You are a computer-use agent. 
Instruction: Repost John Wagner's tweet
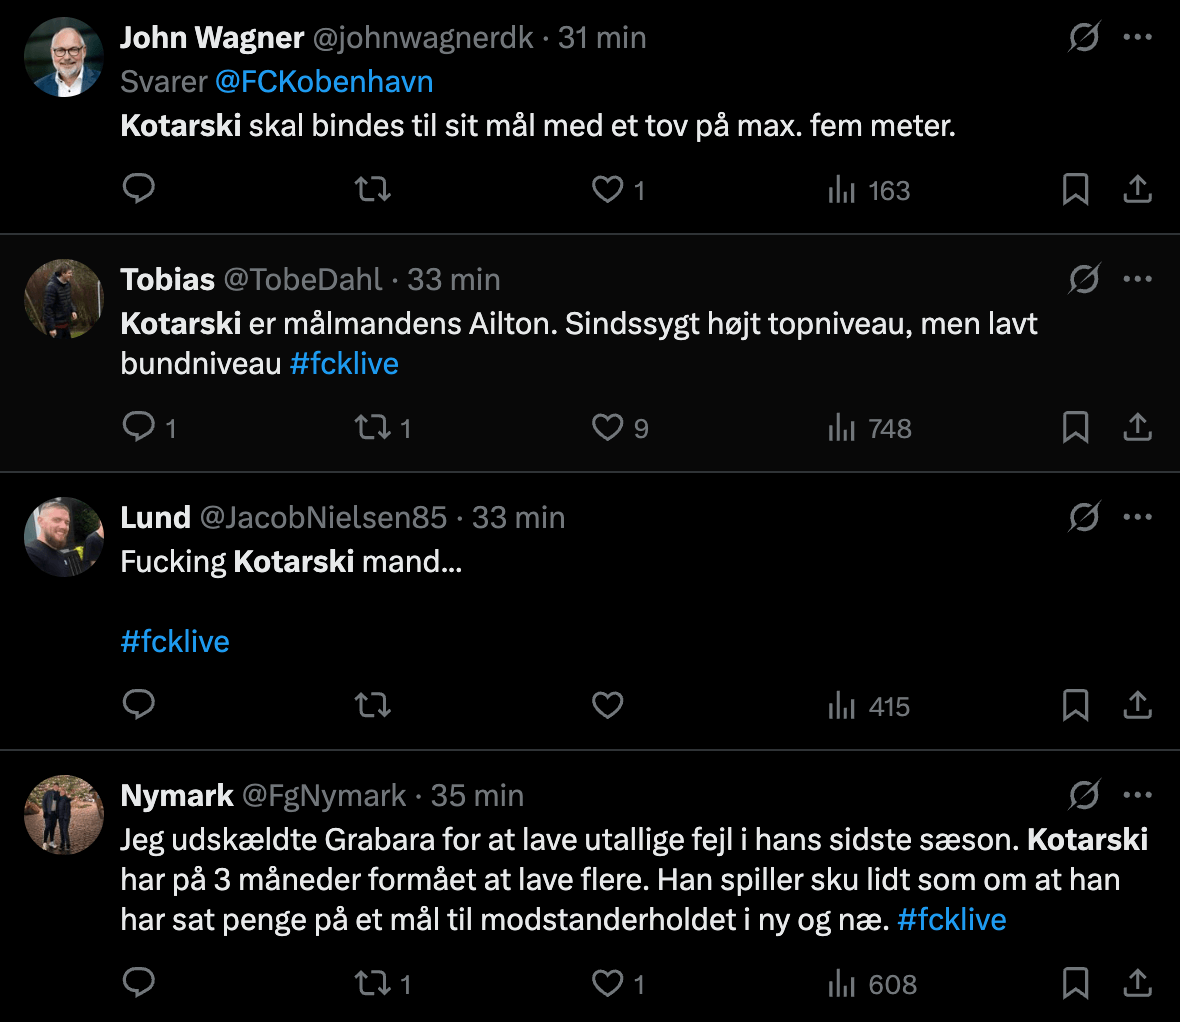point(373,189)
